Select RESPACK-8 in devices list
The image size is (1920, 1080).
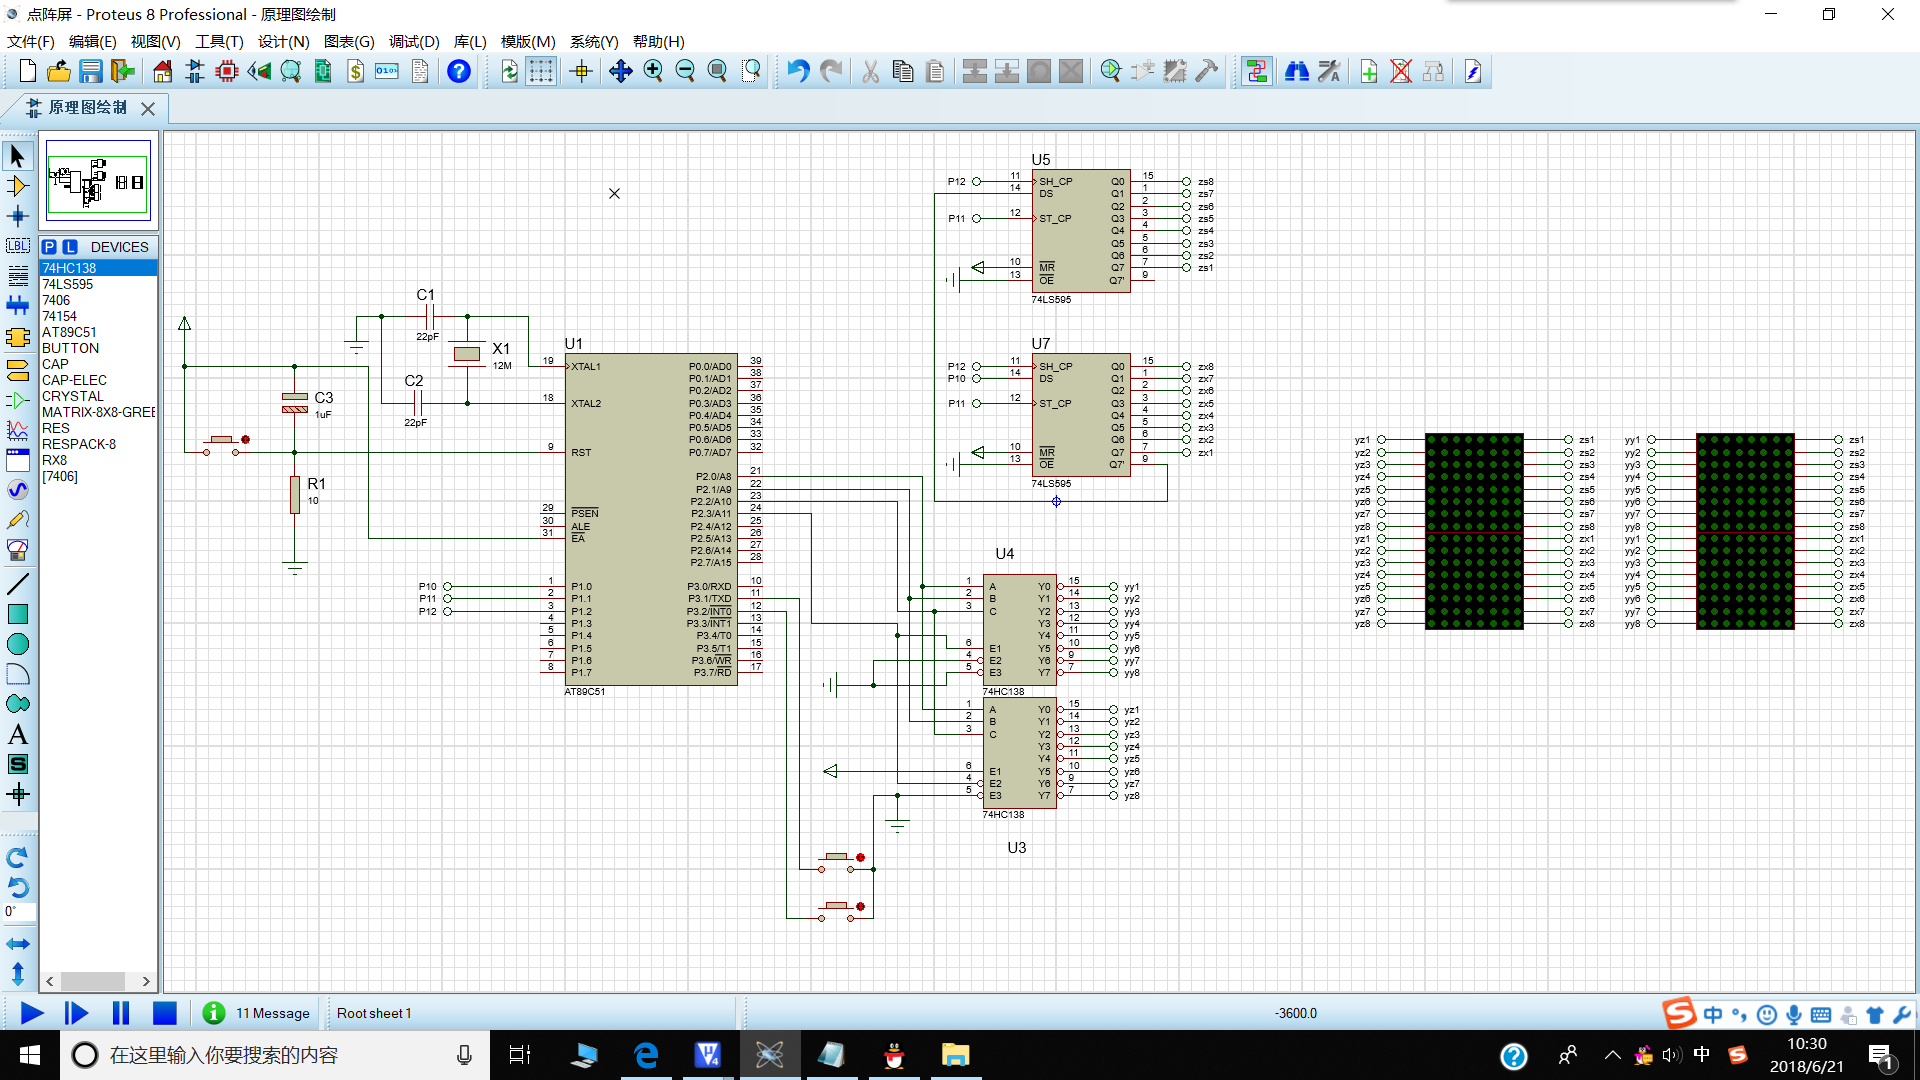[x=98, y=444]
